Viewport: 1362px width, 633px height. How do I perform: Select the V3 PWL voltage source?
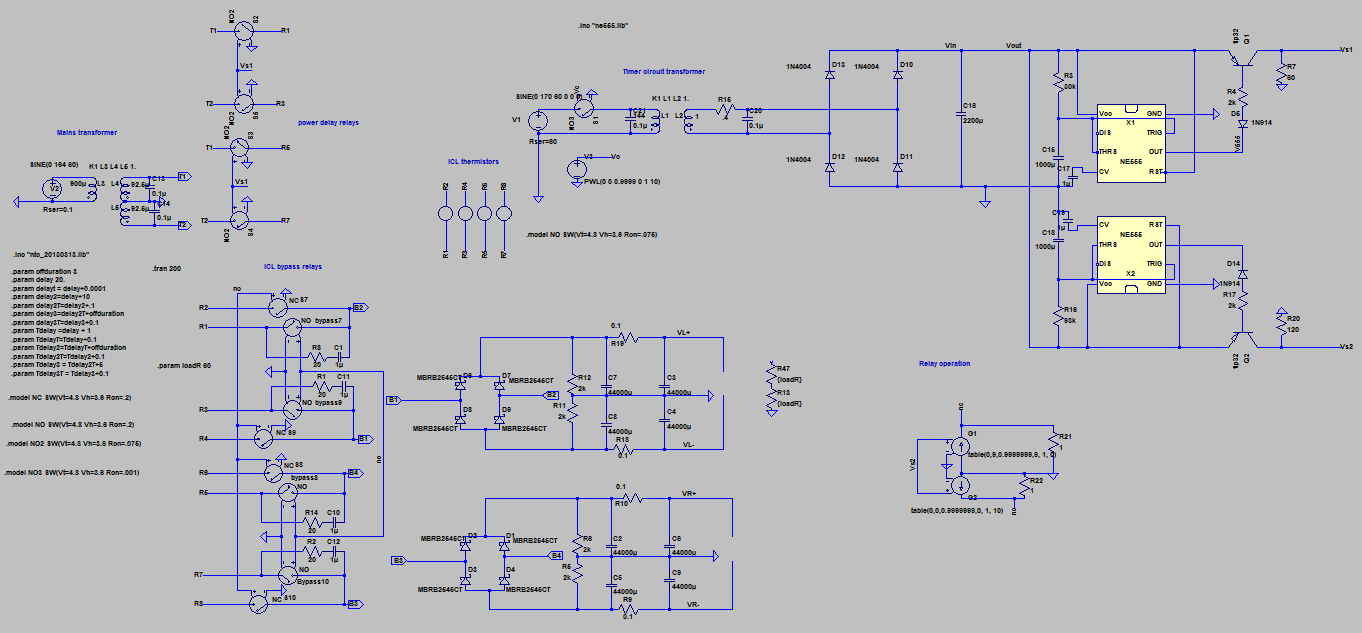[x=578, y=169]
